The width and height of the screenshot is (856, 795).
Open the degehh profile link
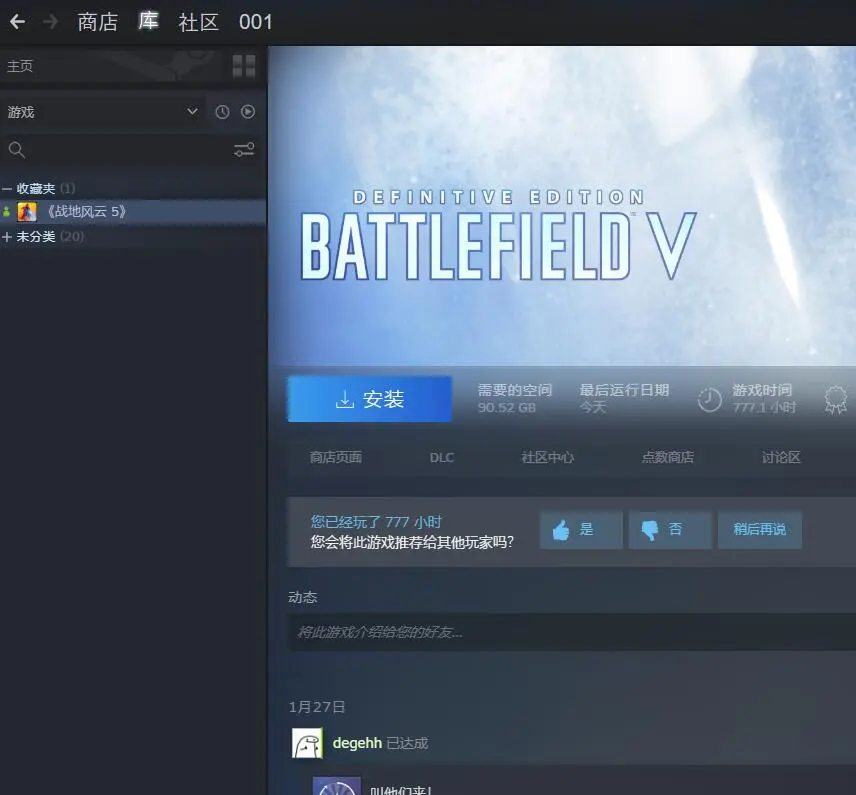pos(357,743)
